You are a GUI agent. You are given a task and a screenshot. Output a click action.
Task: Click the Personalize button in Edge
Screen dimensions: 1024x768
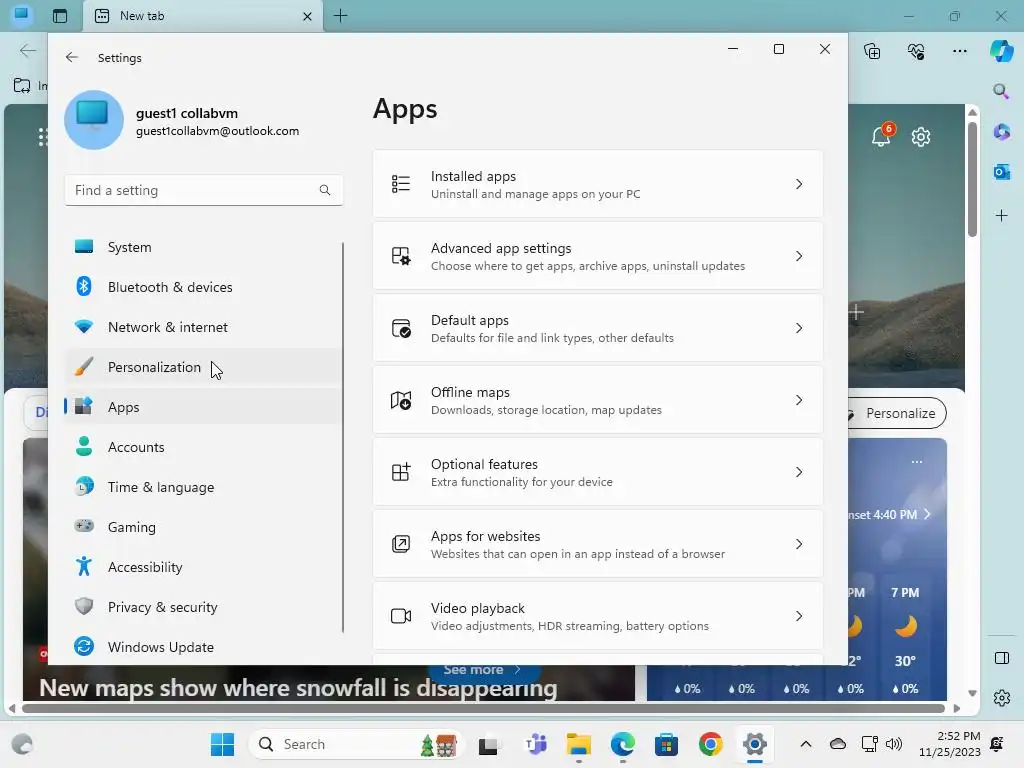(x=896, y=413)
